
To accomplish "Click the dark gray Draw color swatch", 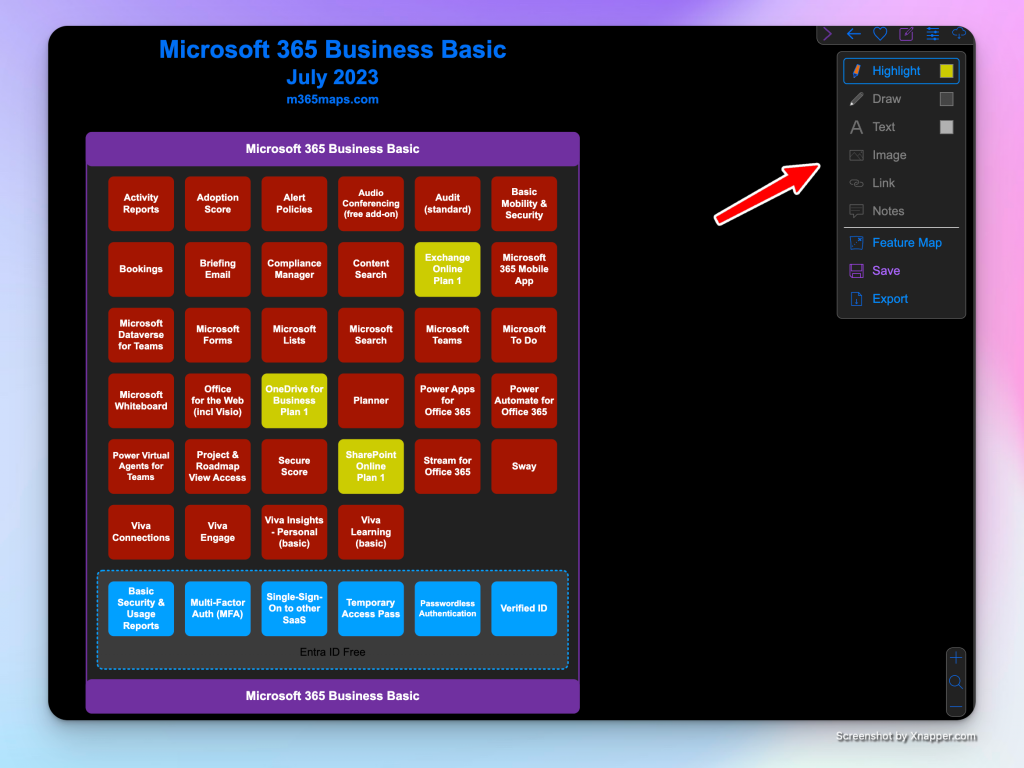I will [x=946, y=99].
